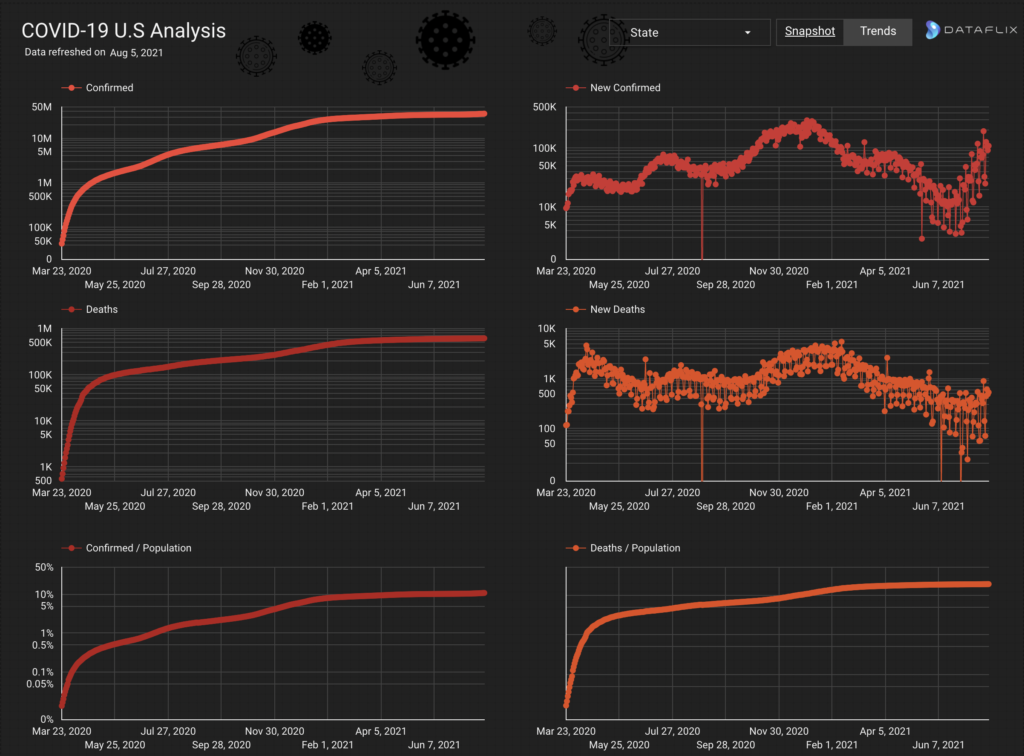
Task: Open the State filter dropdown
Action: click(690, 33)
